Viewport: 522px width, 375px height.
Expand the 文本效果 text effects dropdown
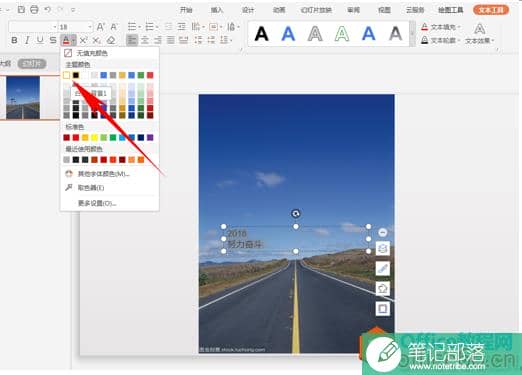click(479, 40)
